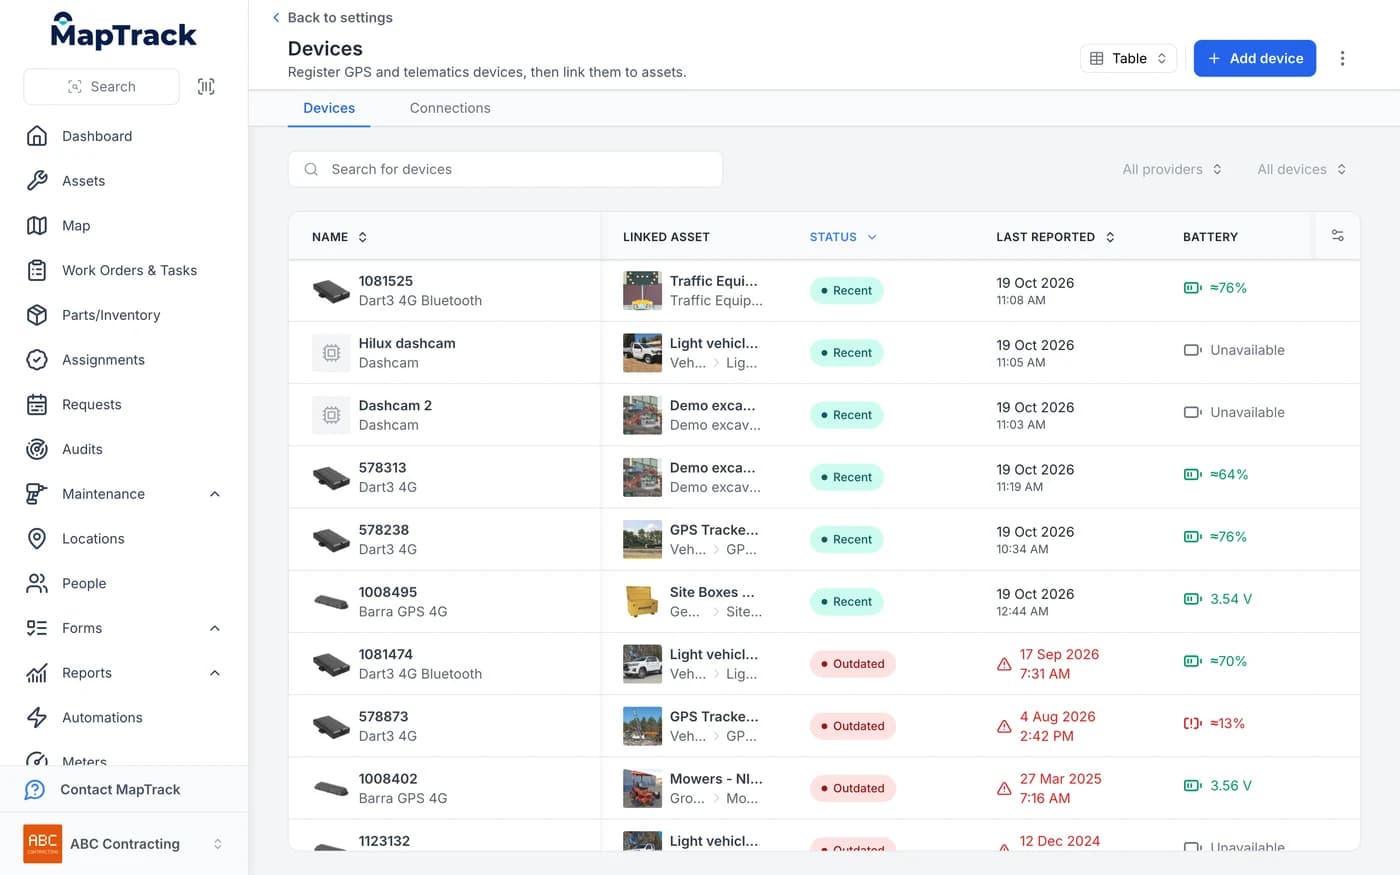Screen dimensions: 1400x875
Task: Expand the Reports menu chevron
Action: click(x=215, y=673)
